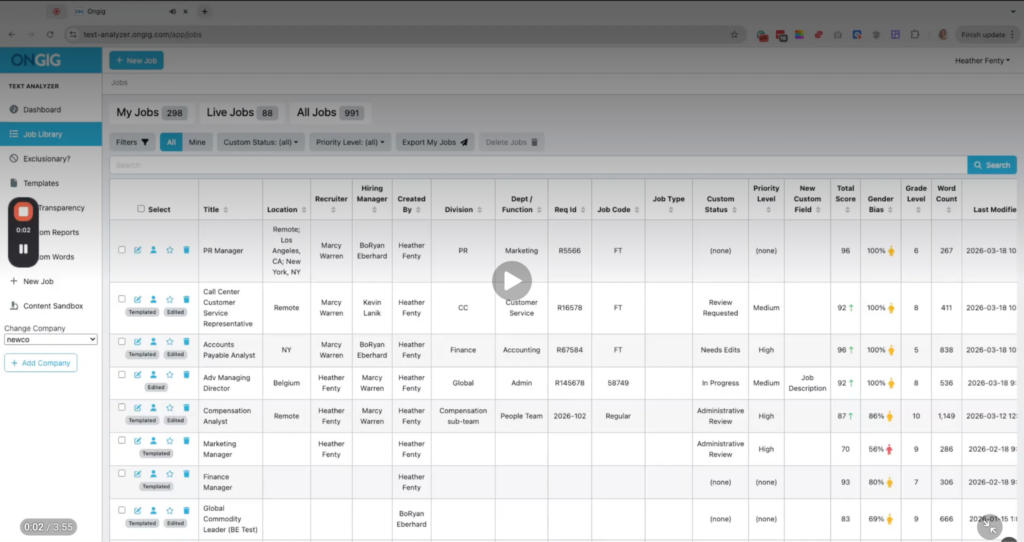Reload the browser page
This screenshot has height=542, width=1024.
[50, 35]
